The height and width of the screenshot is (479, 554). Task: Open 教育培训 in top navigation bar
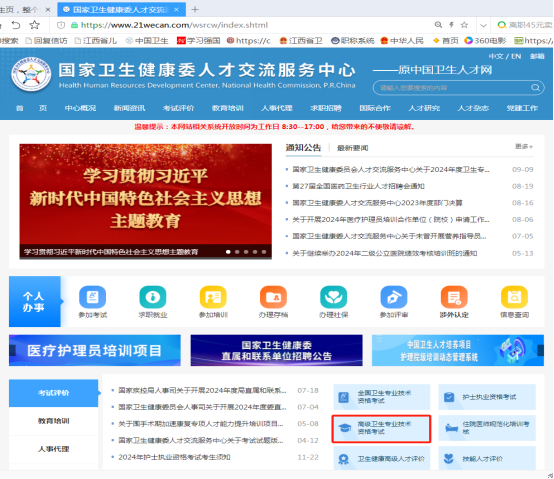228,108
